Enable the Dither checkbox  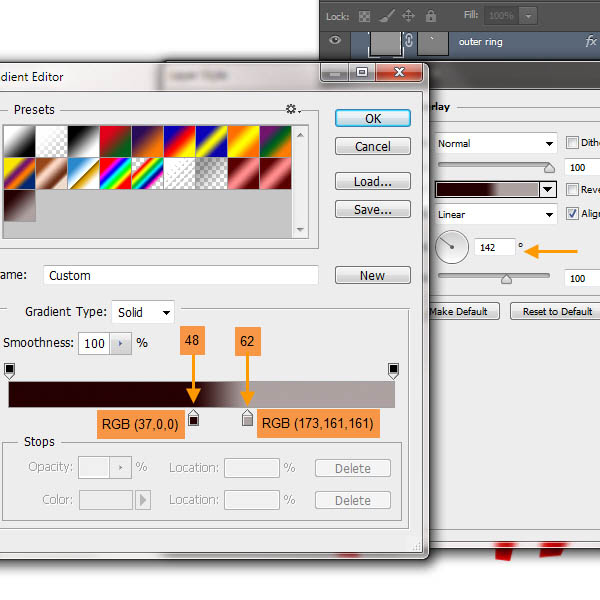573,143
